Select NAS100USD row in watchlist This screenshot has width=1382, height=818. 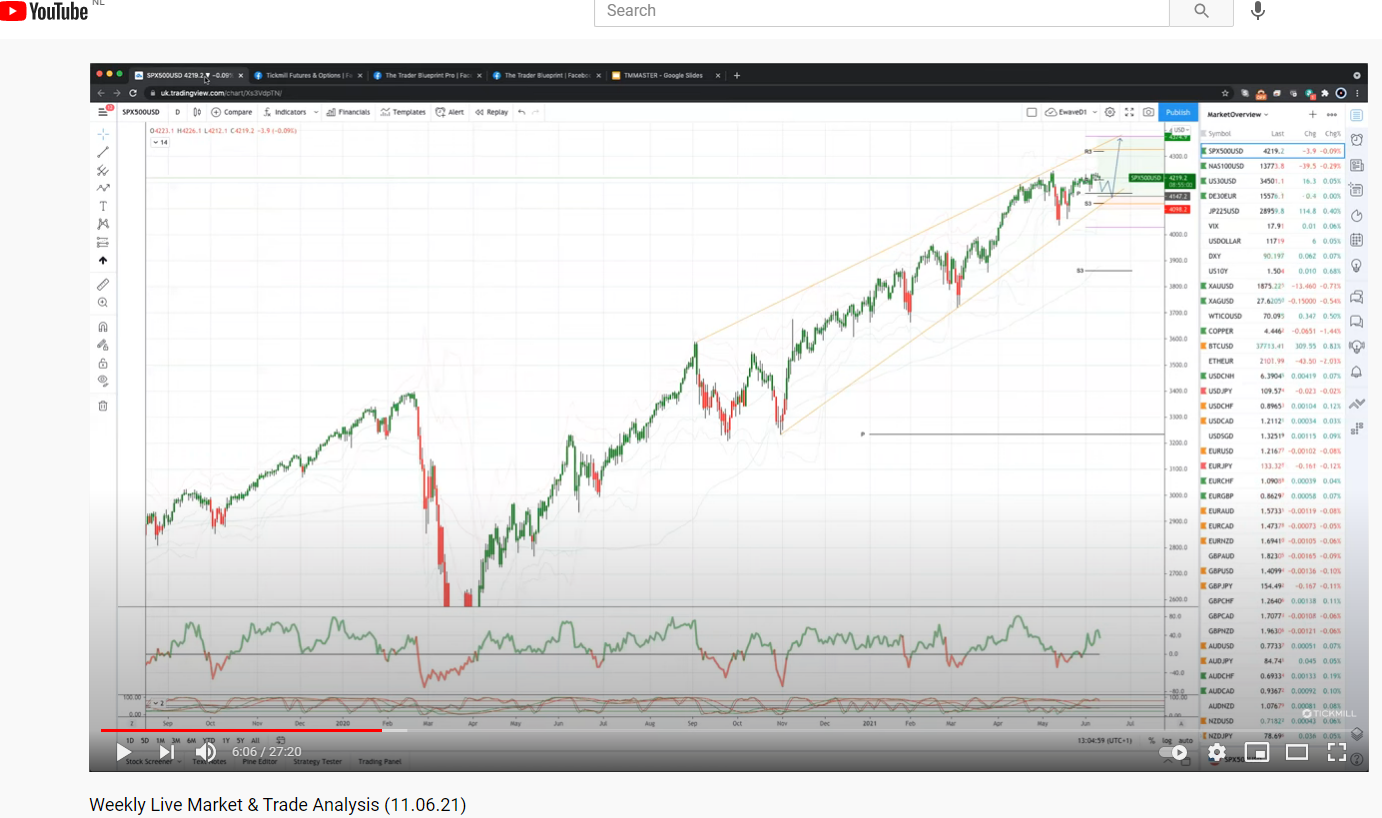click(1273, 166)
